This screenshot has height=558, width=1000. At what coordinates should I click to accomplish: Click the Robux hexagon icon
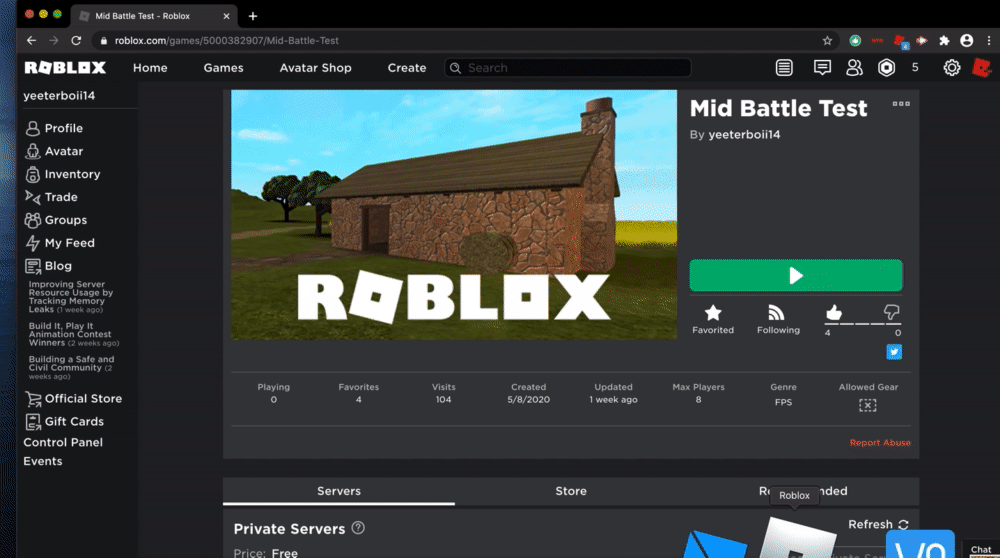click(x=886, y=68)
